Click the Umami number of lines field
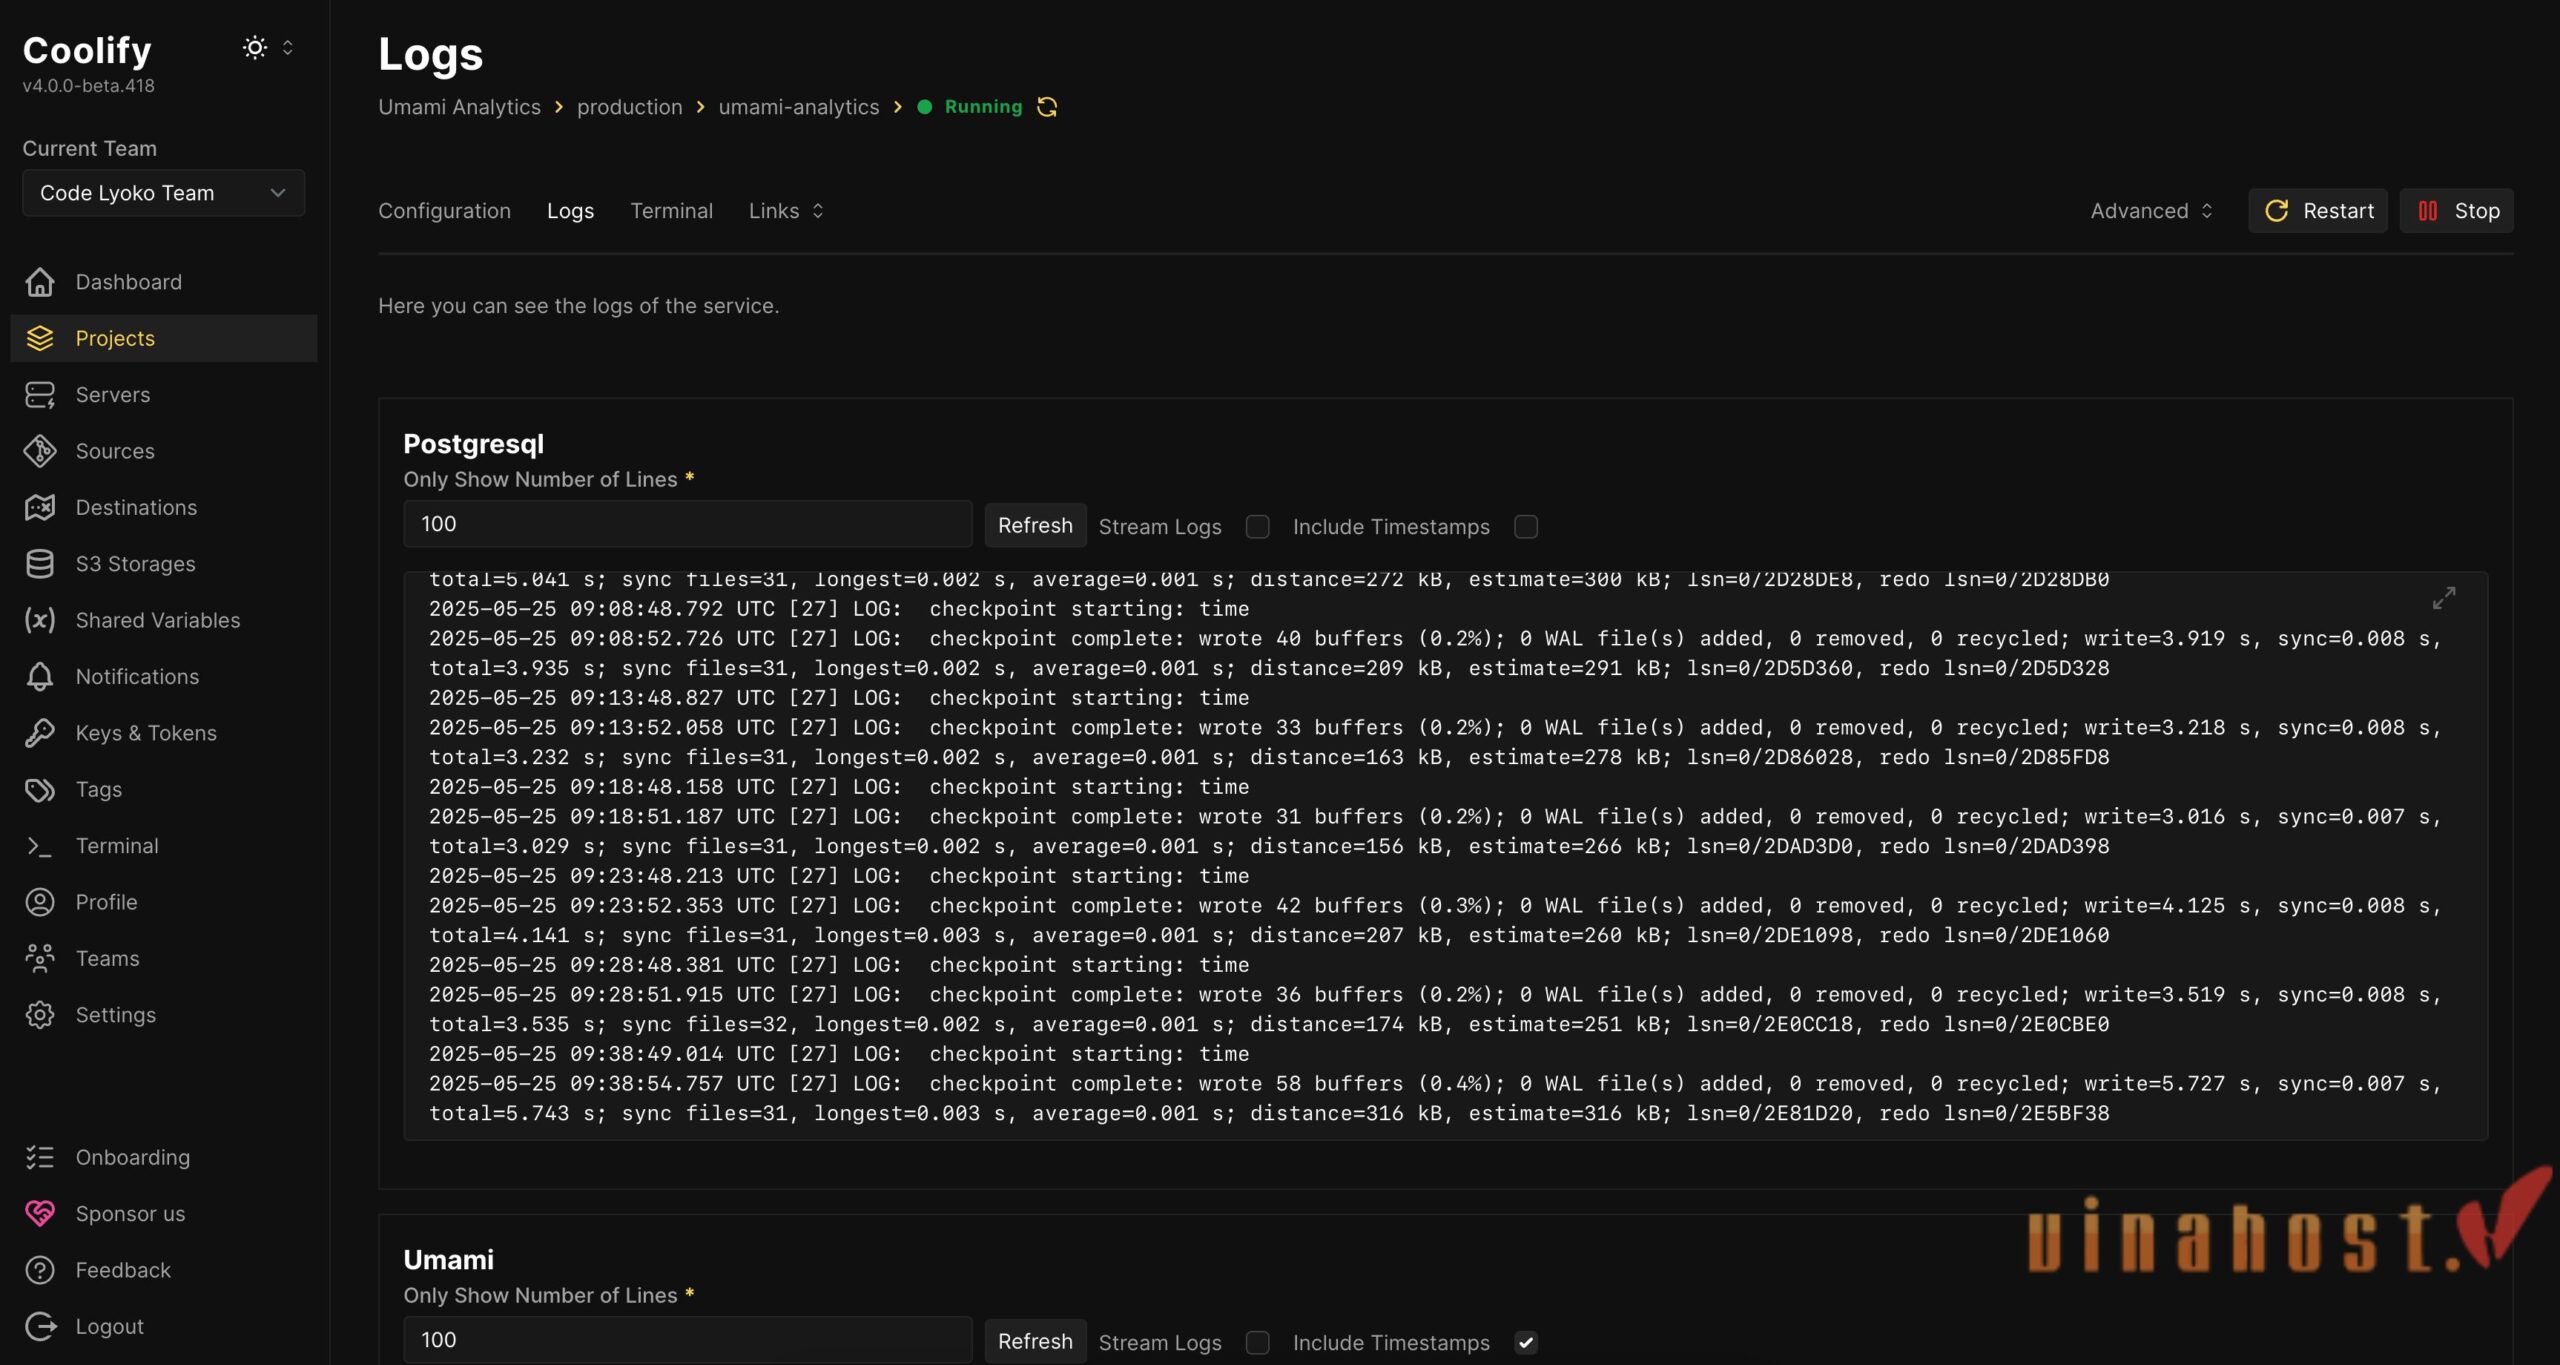This screenshot has width=2560, height=1365. click(687, 1340)
